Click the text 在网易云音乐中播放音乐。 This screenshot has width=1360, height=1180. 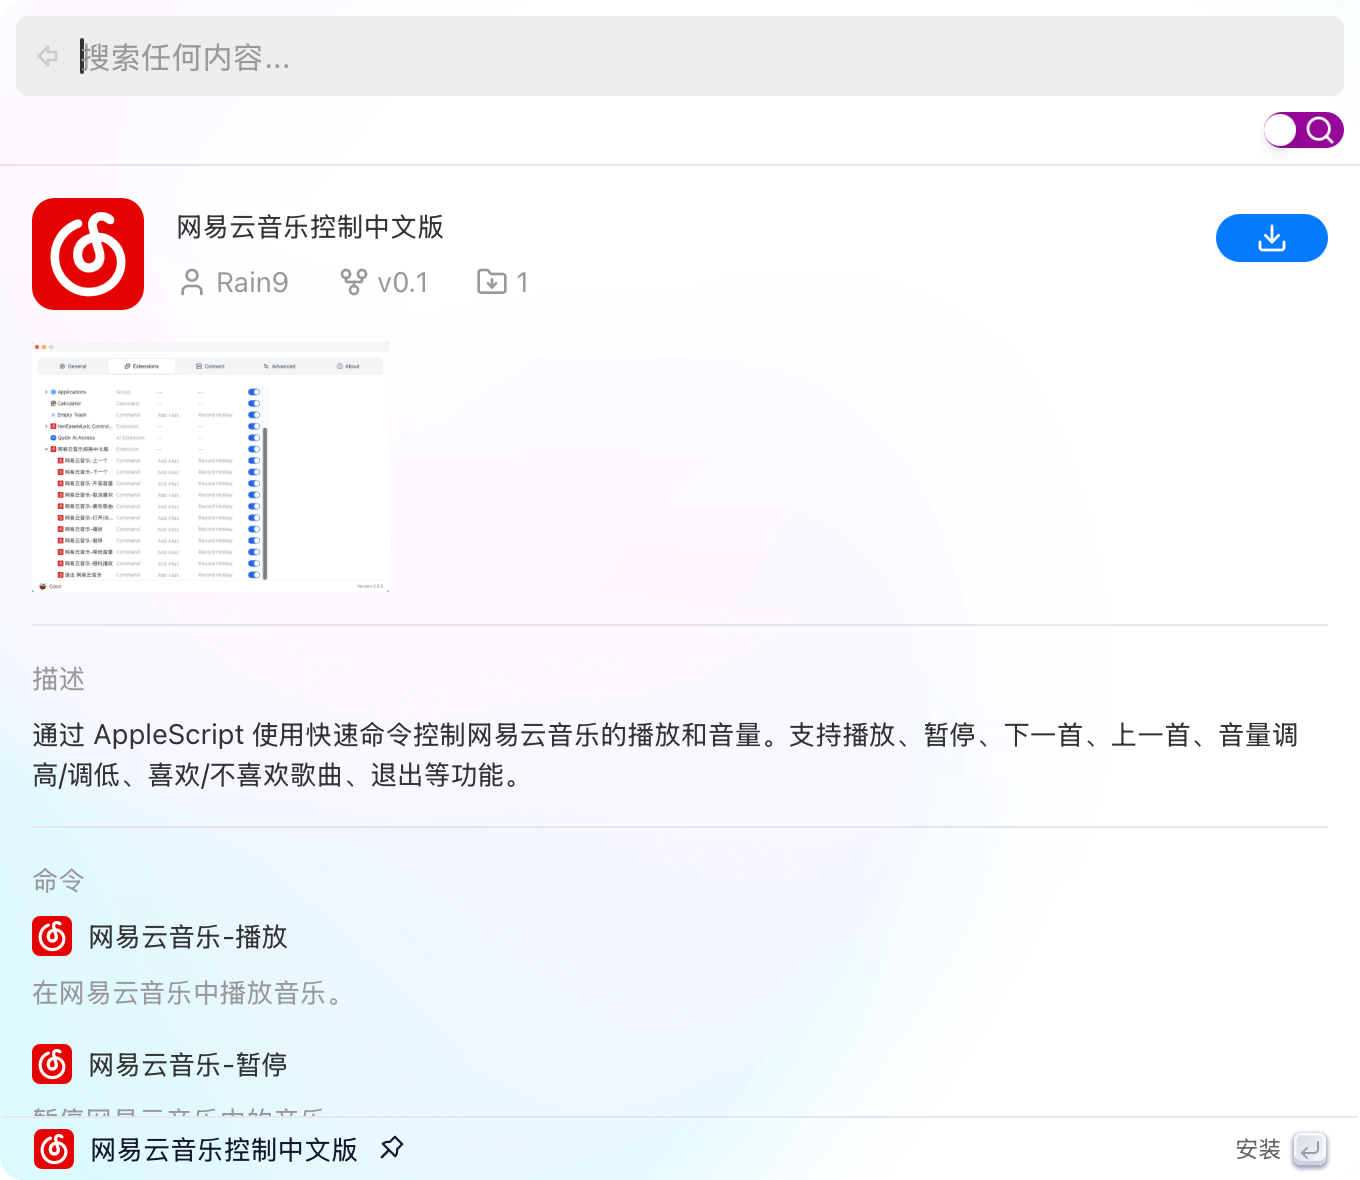[x=189, y=993]
